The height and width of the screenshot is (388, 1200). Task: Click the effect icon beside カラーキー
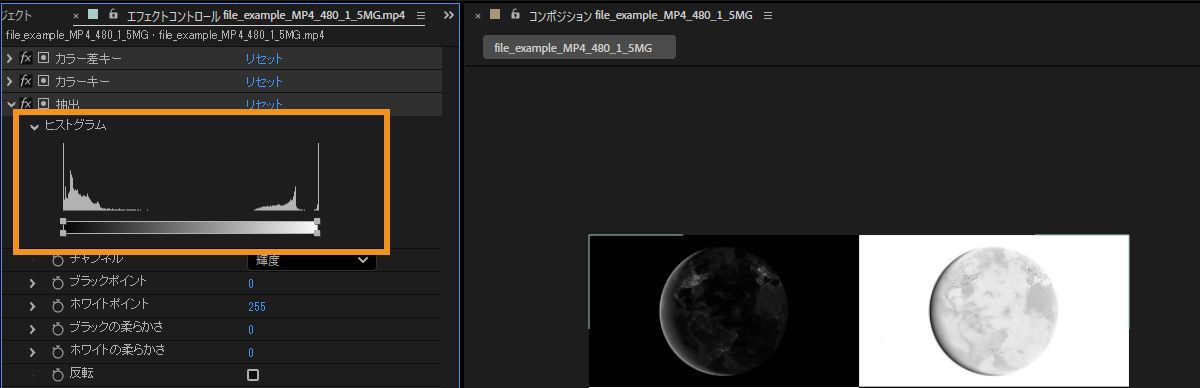click(x=43, y=81)
